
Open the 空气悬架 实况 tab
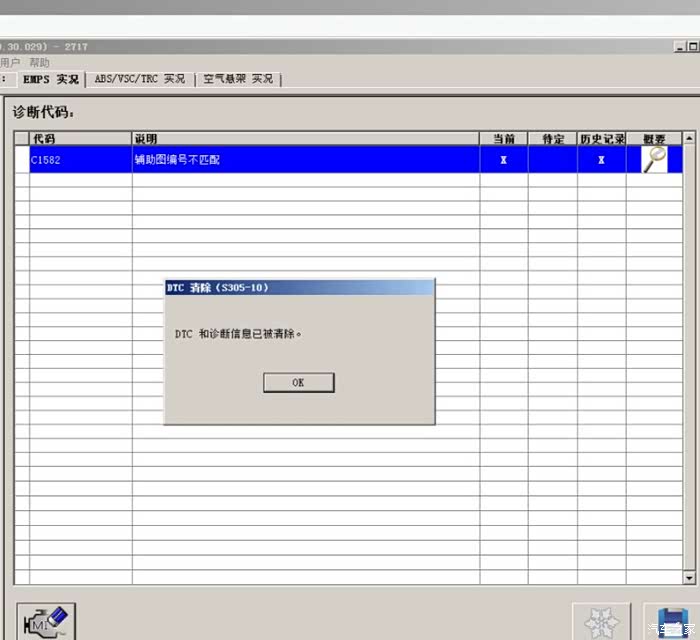tap(238, 79)
